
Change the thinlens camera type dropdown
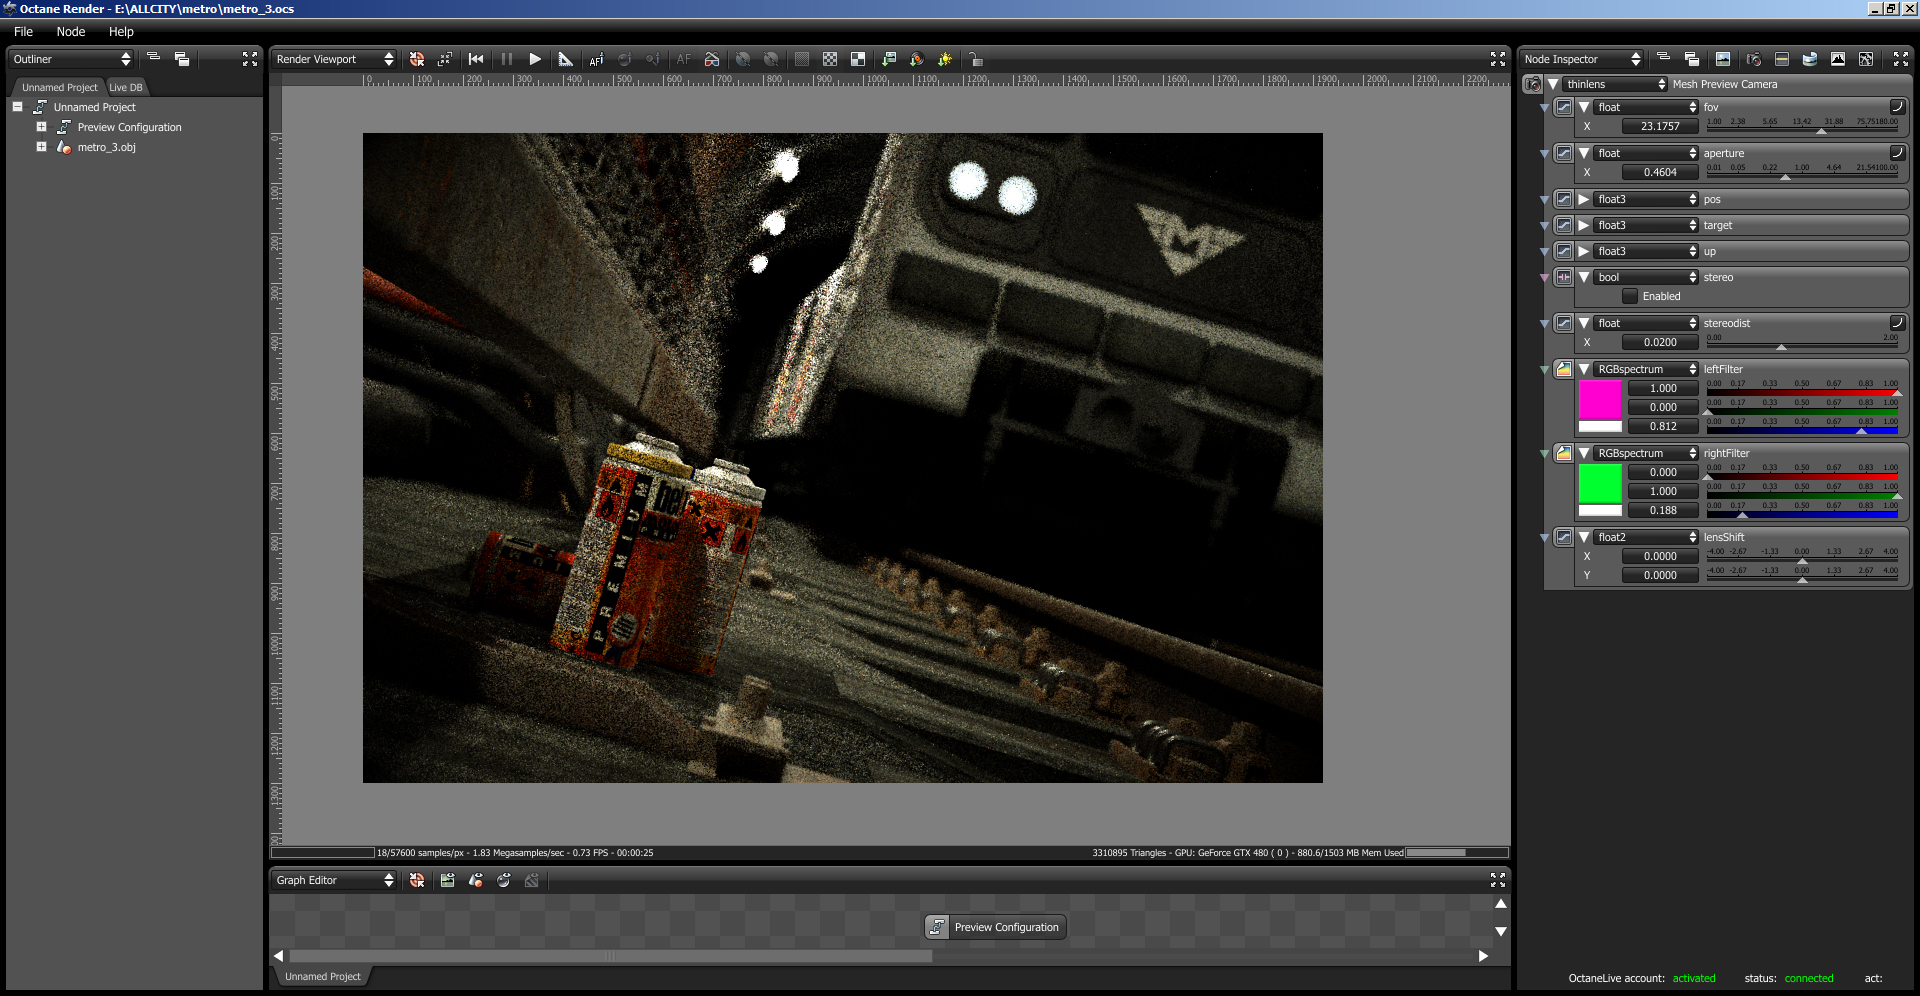tap(1616, 84)
